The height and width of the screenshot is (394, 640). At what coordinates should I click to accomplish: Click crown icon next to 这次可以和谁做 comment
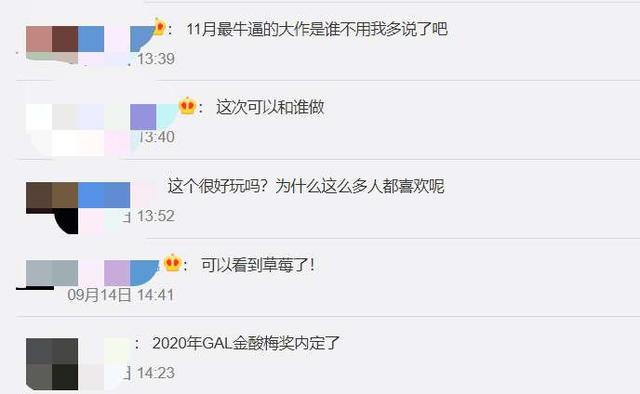187,106
